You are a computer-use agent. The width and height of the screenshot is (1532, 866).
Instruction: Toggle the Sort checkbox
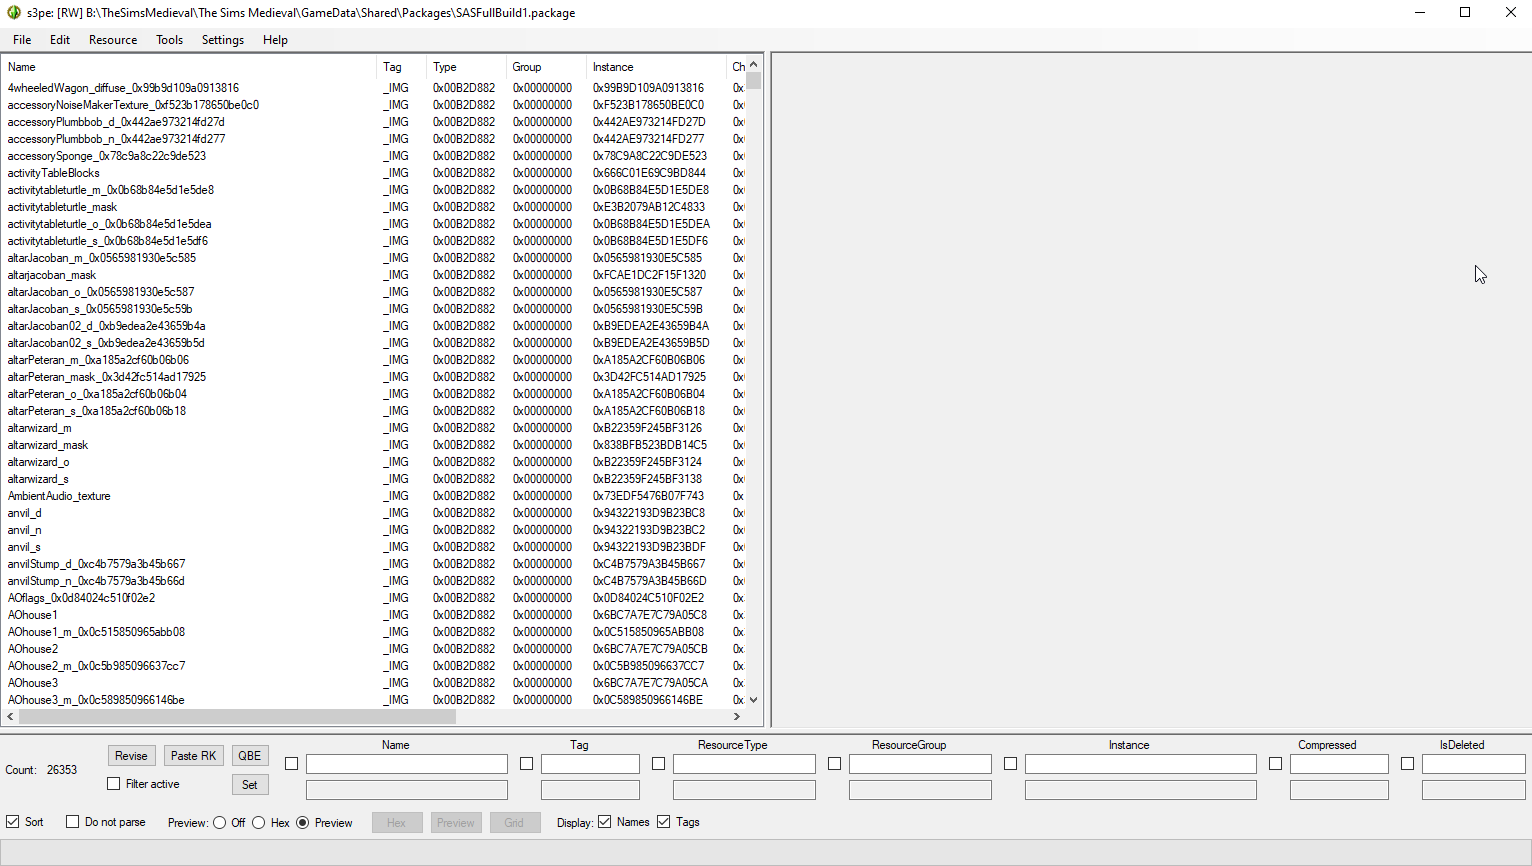click(x=13, y=822)
